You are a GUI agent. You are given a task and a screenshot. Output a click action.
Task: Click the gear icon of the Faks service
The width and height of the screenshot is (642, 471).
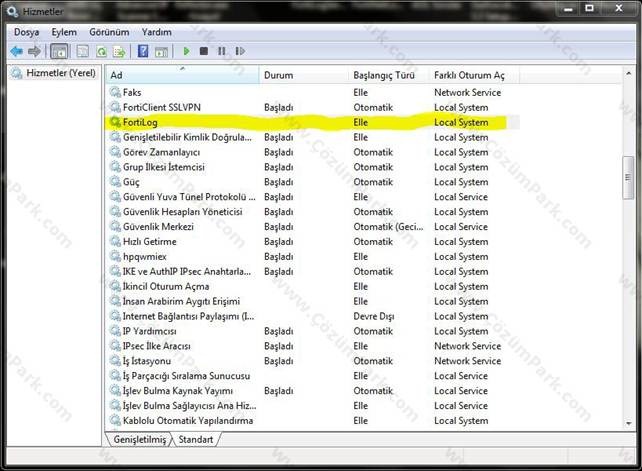coord(115,92)
